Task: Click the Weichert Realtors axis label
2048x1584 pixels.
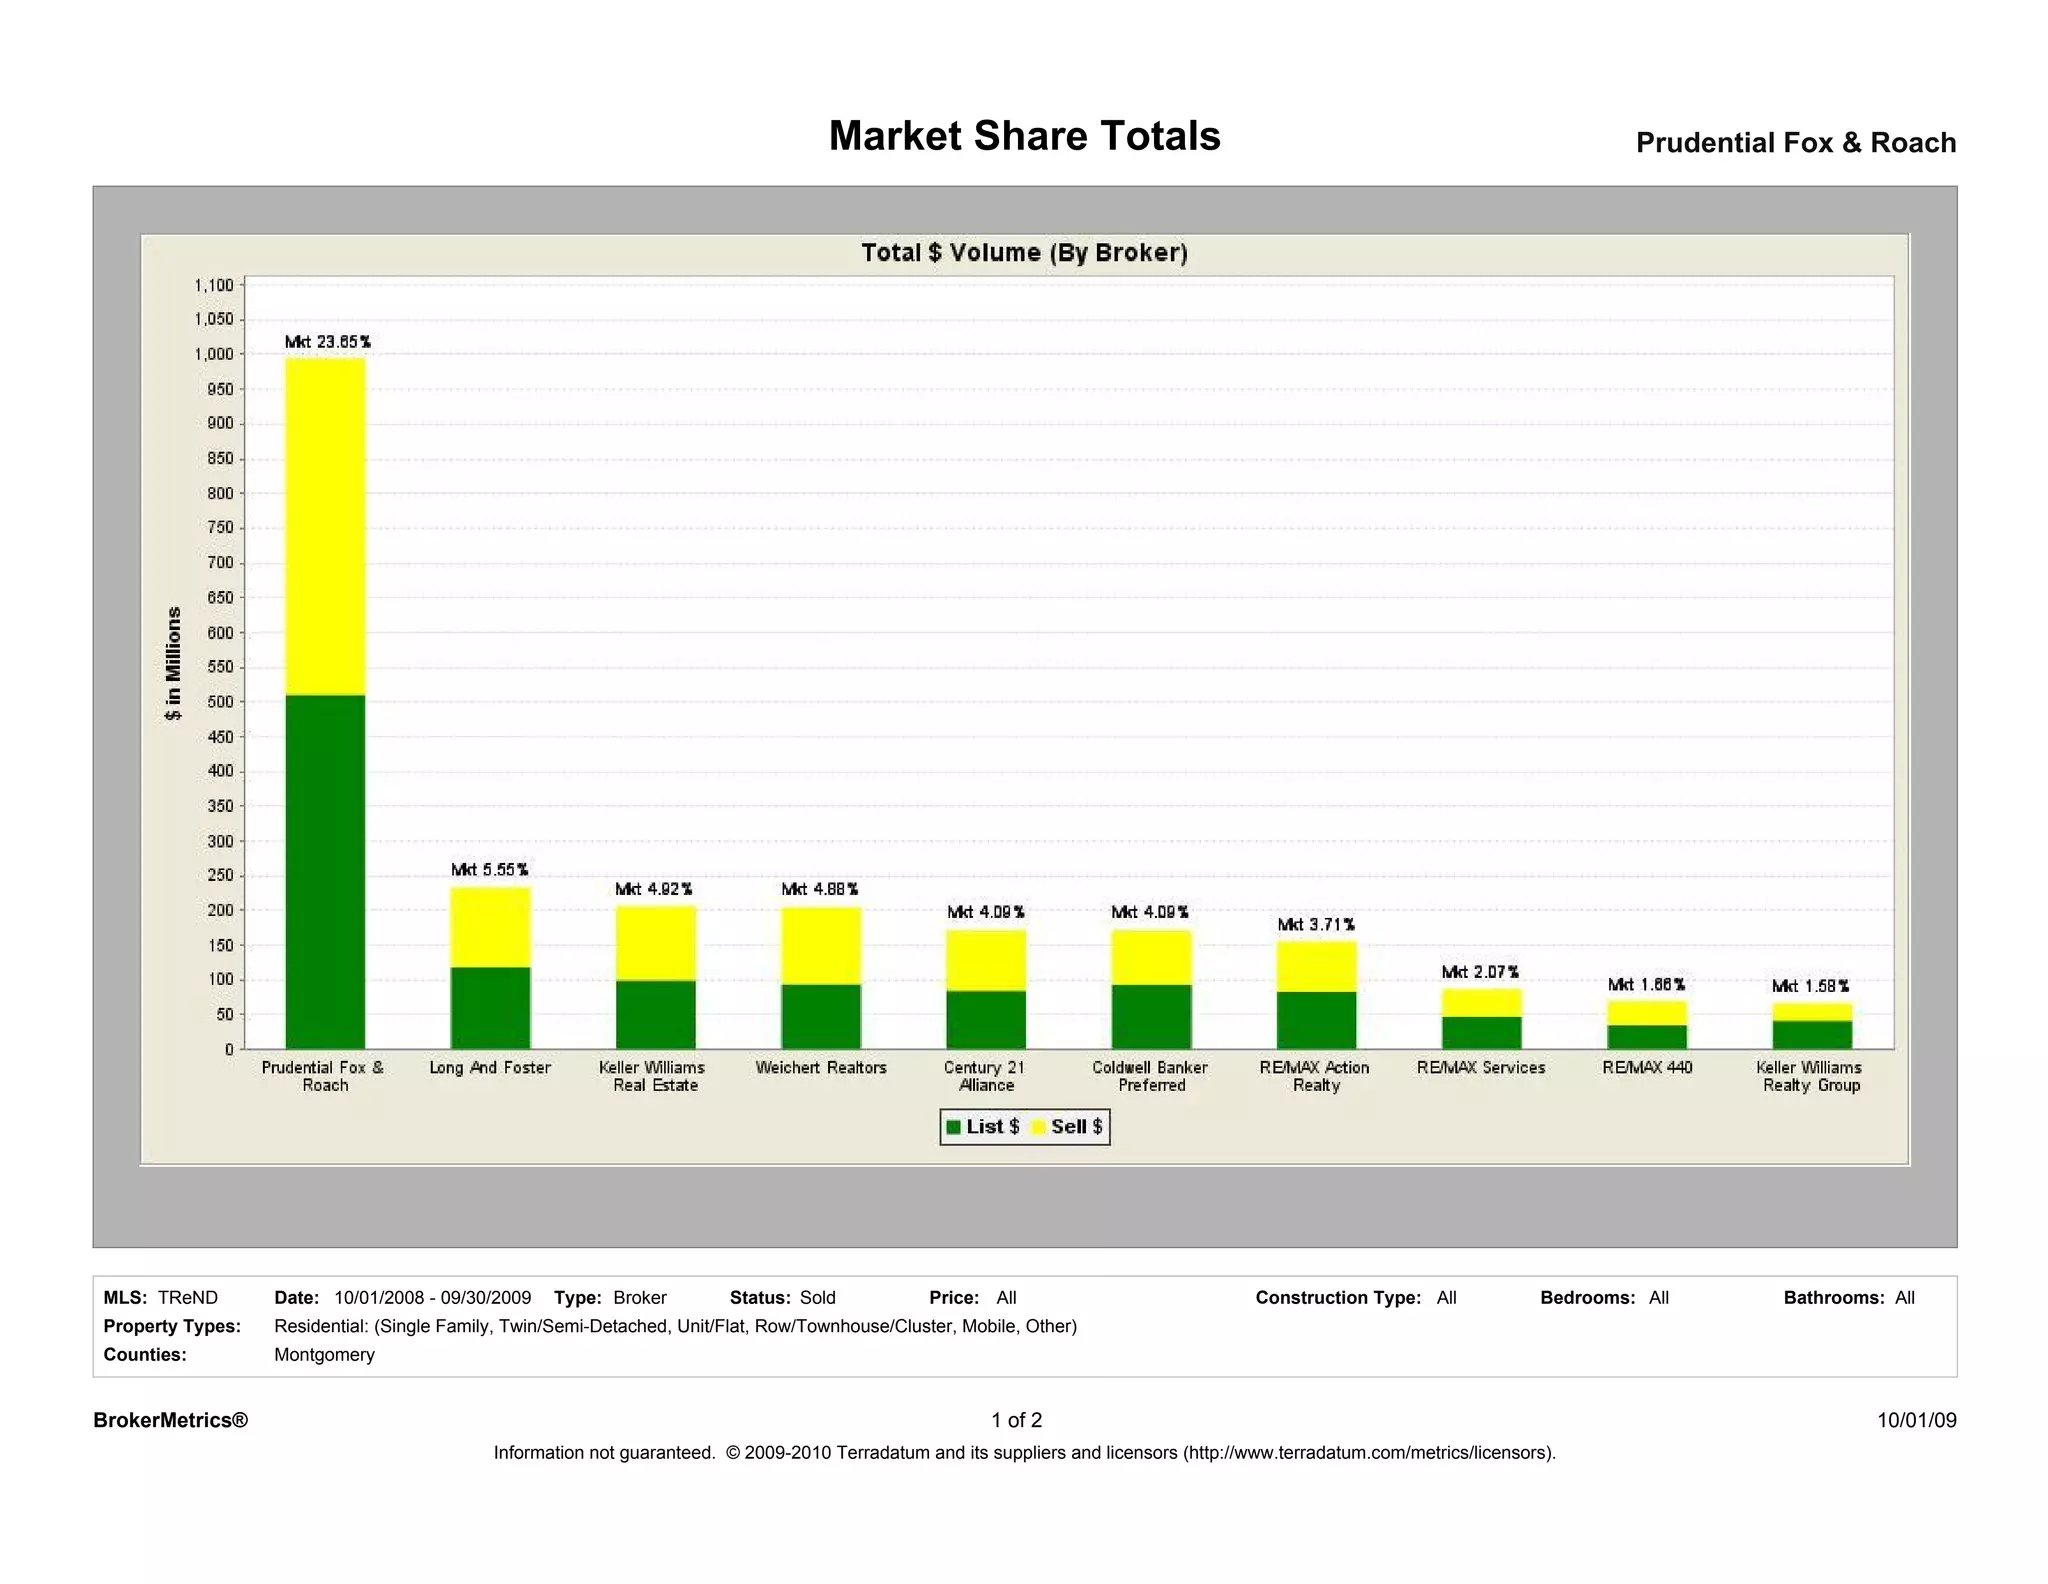Action: [x=821, y=1068]
